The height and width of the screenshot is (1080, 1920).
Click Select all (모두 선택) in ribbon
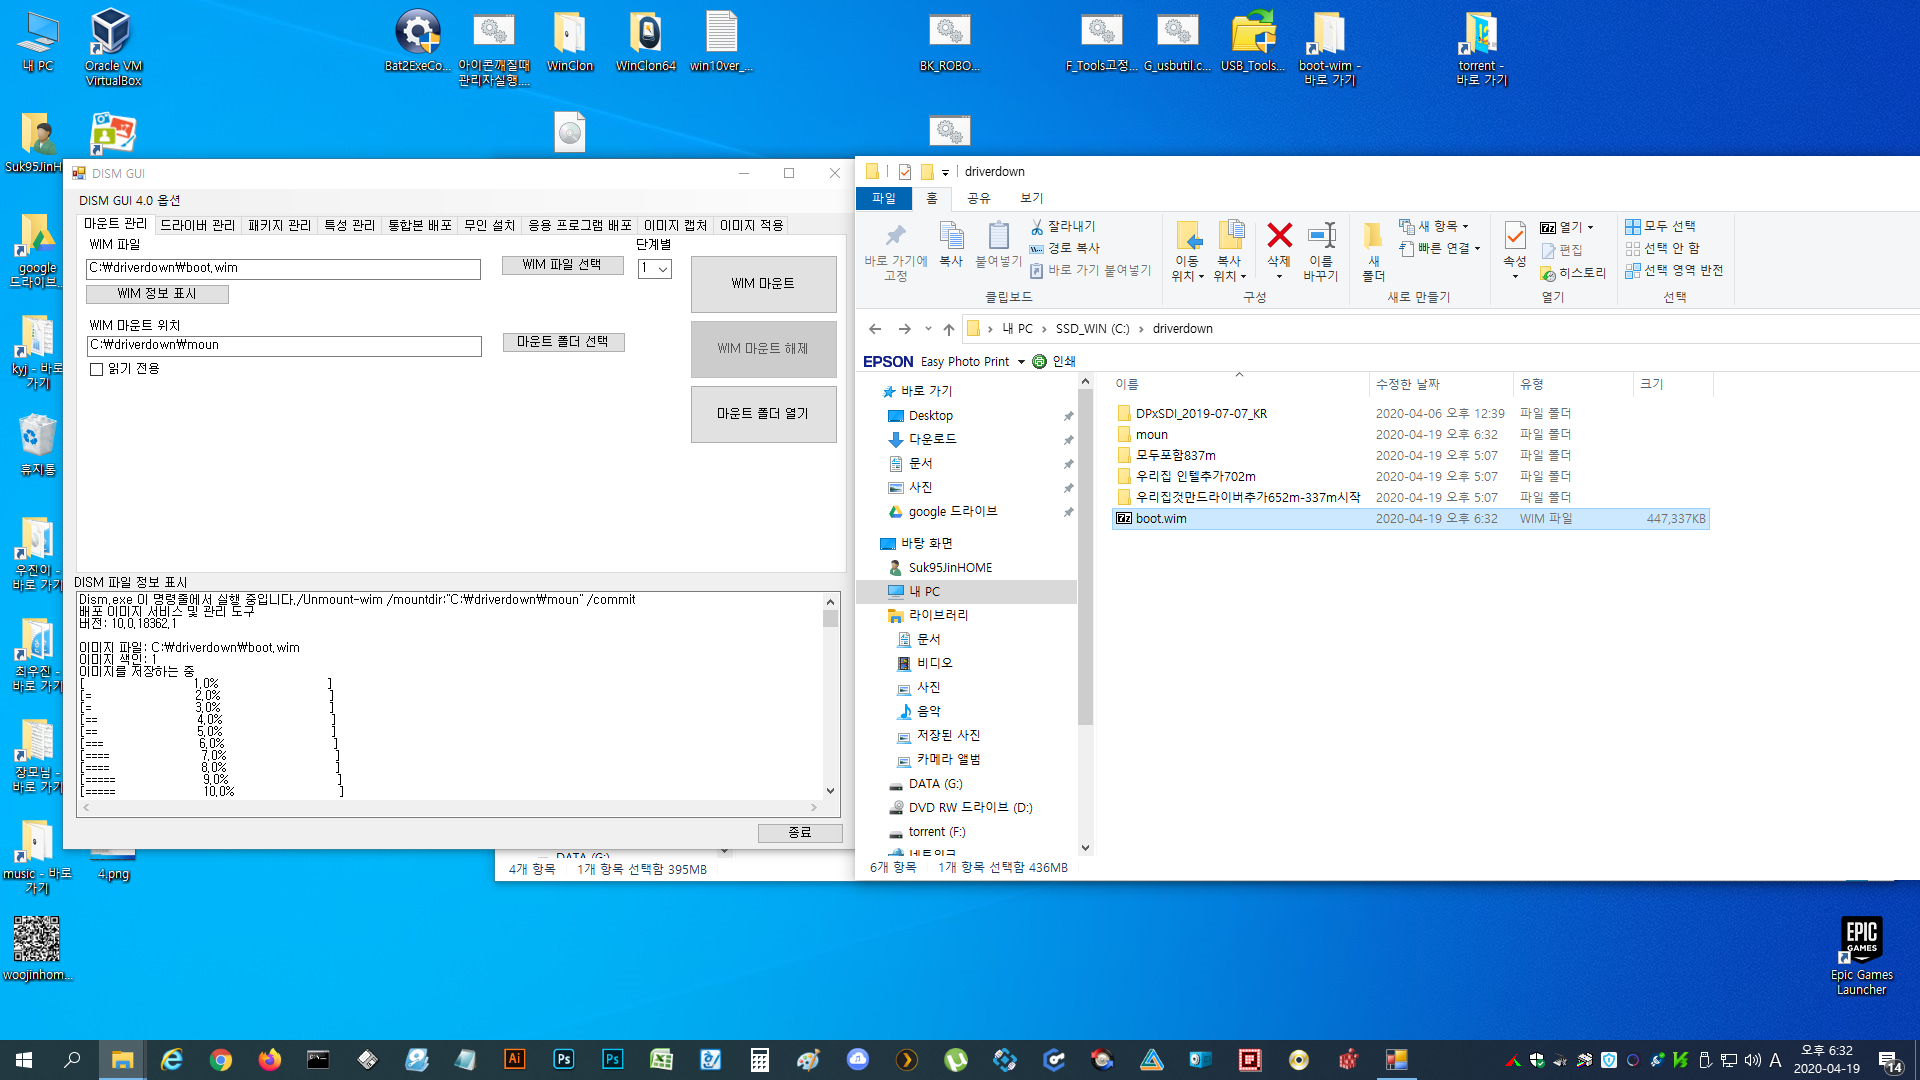(x=1660, y=227)
